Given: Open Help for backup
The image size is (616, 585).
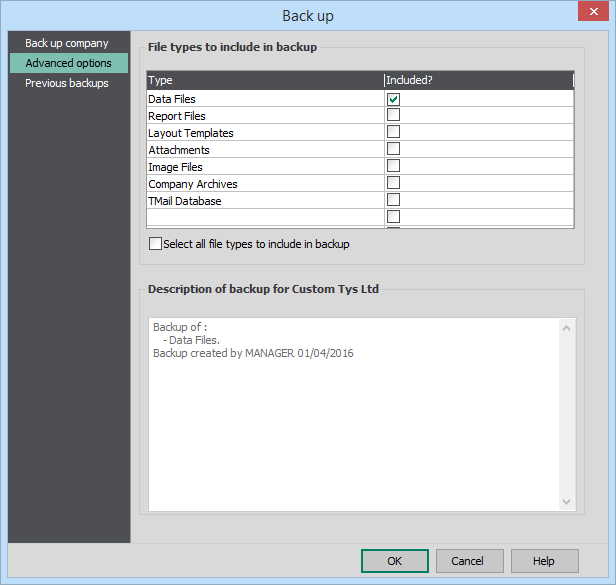Looking at the screenshot, I should pyautogui.click(x=544, y=561).
